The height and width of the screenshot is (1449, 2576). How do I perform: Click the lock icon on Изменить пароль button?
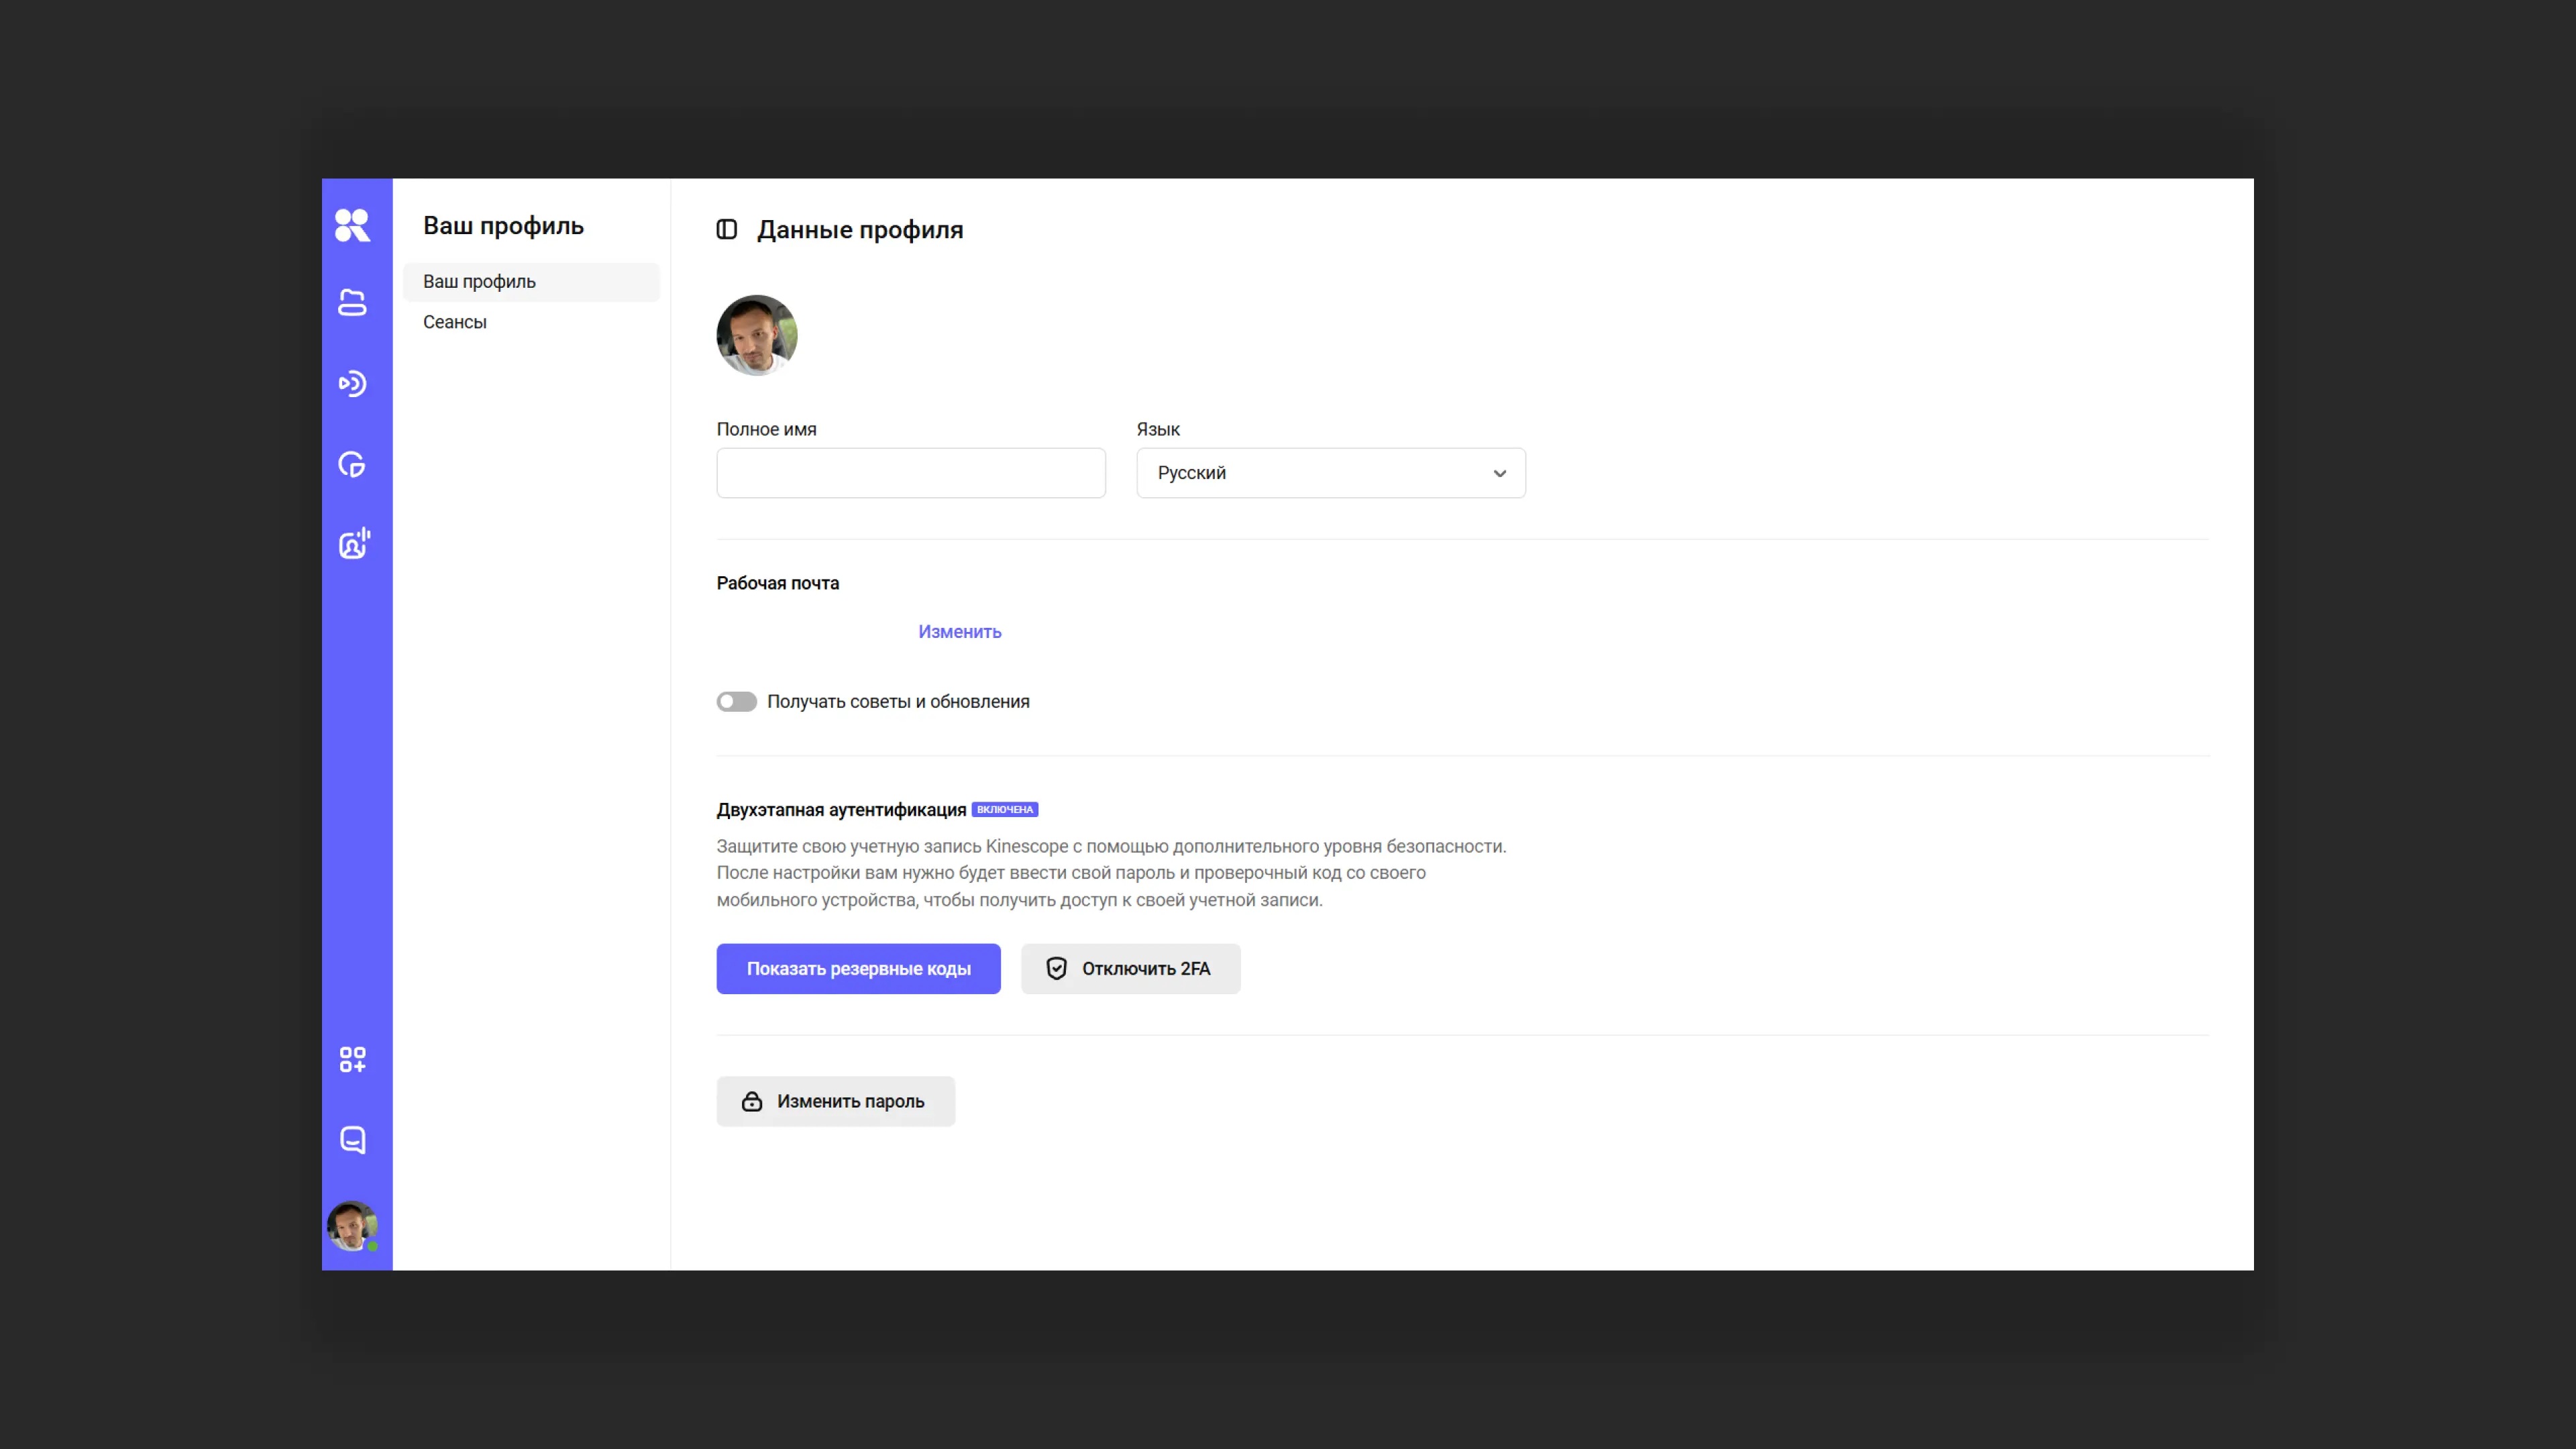[x=753, y=1101]
